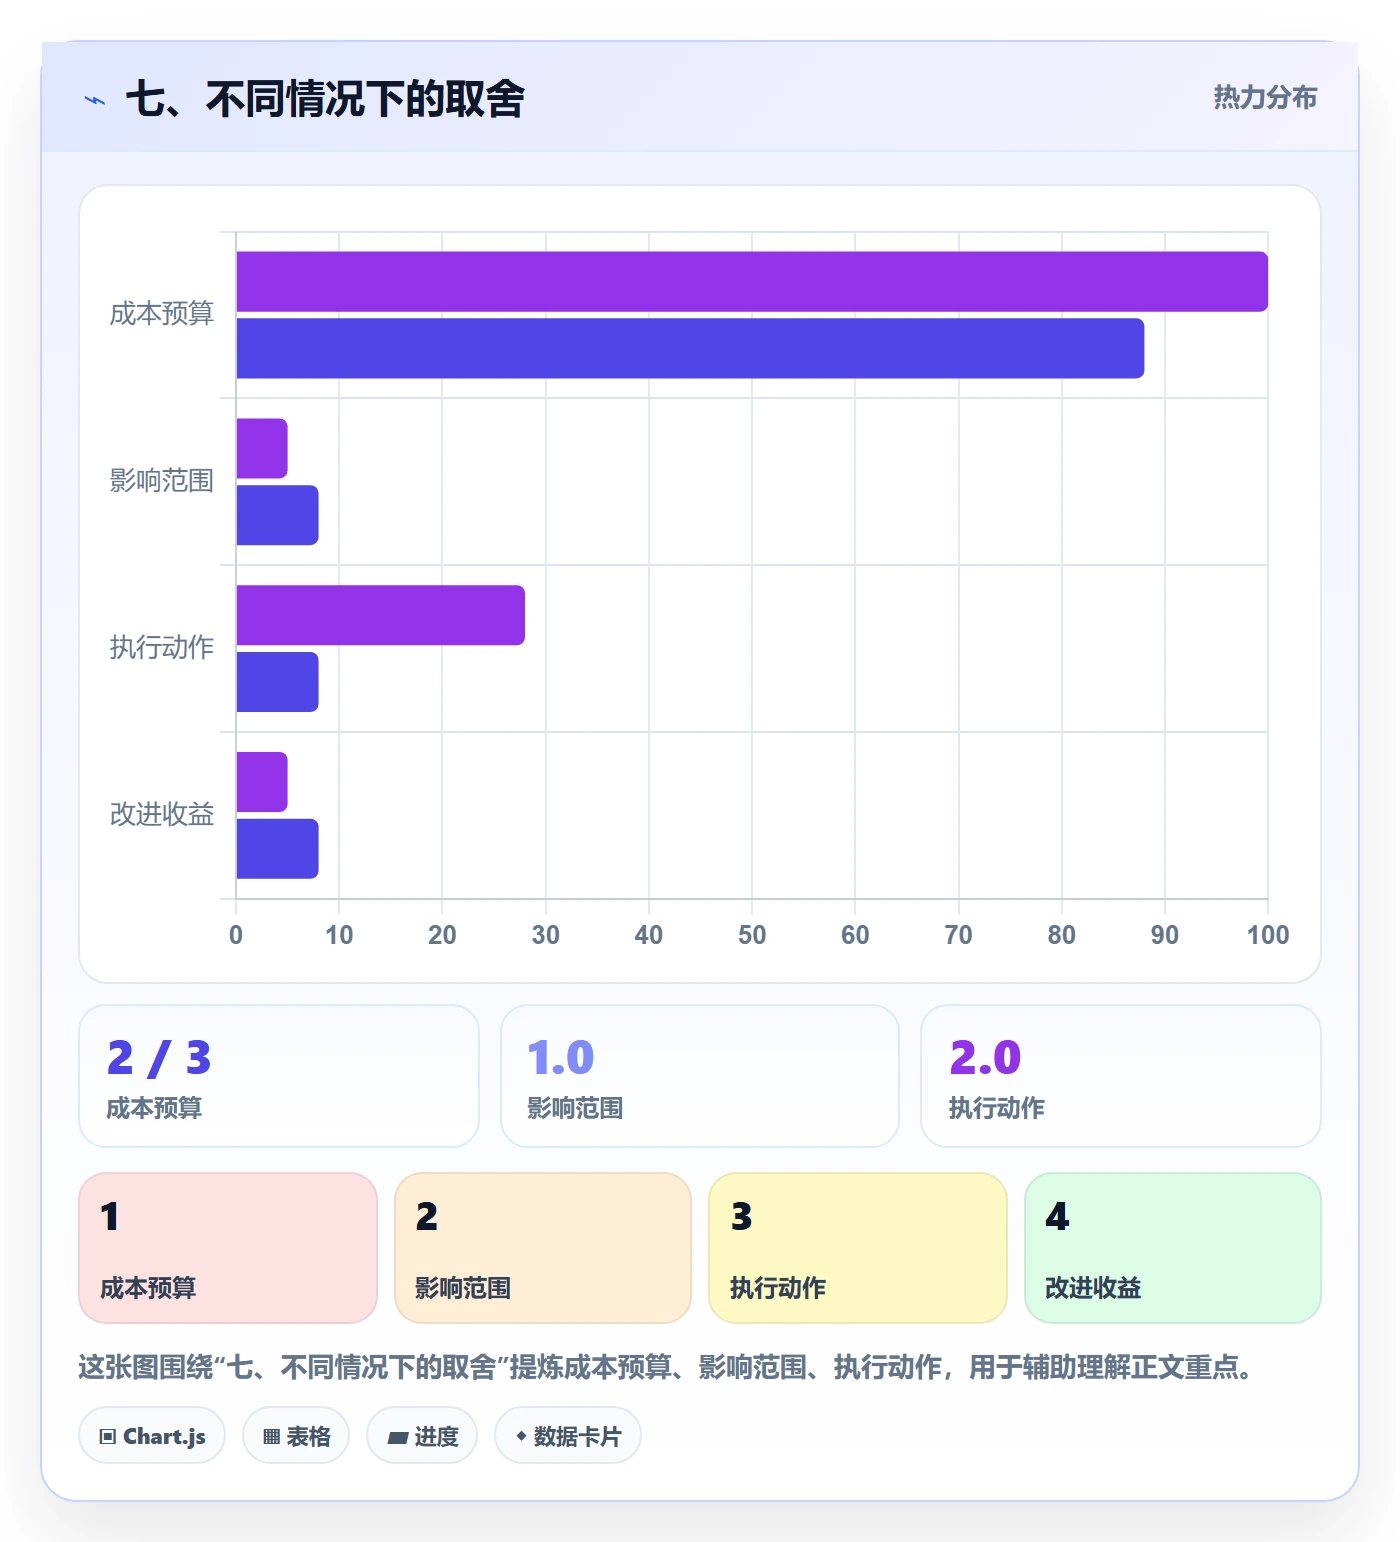The height and width of the screenshot is (1542, 1400).
Task: Open the "2 / 3" 成本预算 stat card
Action: 279,1076
